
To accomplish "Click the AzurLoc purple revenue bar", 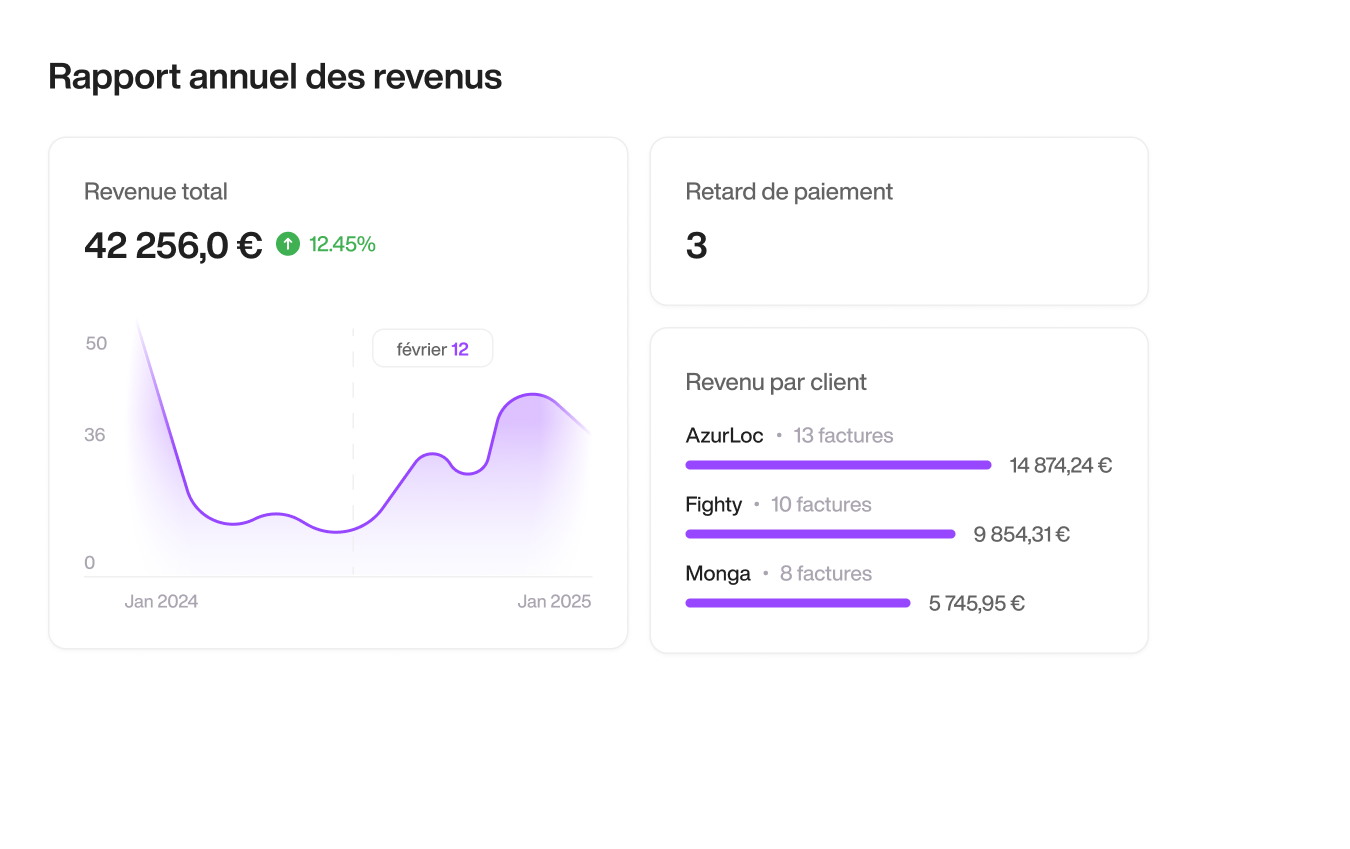I will tap(838, 465).
